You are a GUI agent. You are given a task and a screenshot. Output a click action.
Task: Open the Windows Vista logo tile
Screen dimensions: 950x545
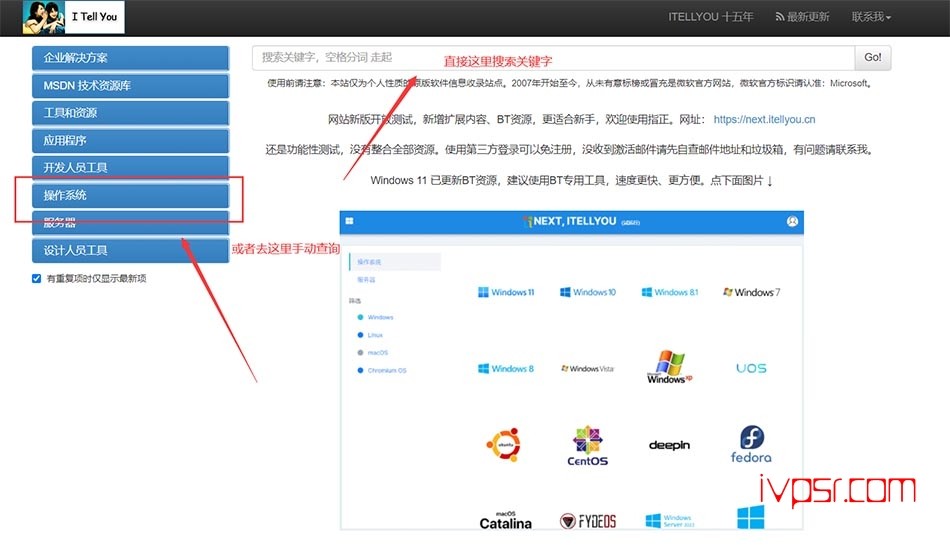588,368
